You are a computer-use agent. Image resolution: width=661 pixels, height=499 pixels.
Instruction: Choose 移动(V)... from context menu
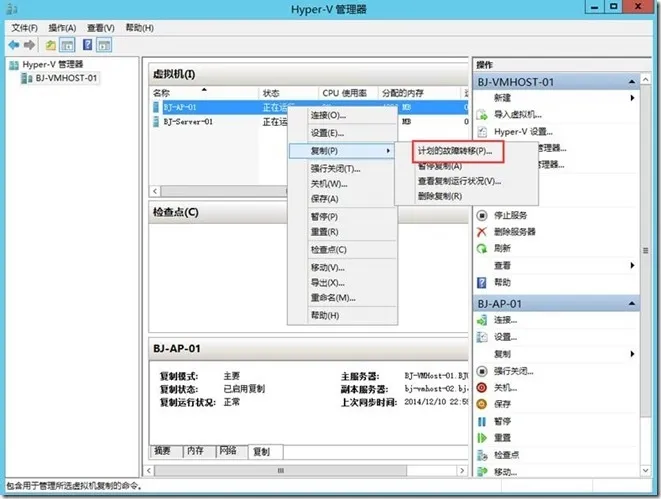[x=342, y=267]
